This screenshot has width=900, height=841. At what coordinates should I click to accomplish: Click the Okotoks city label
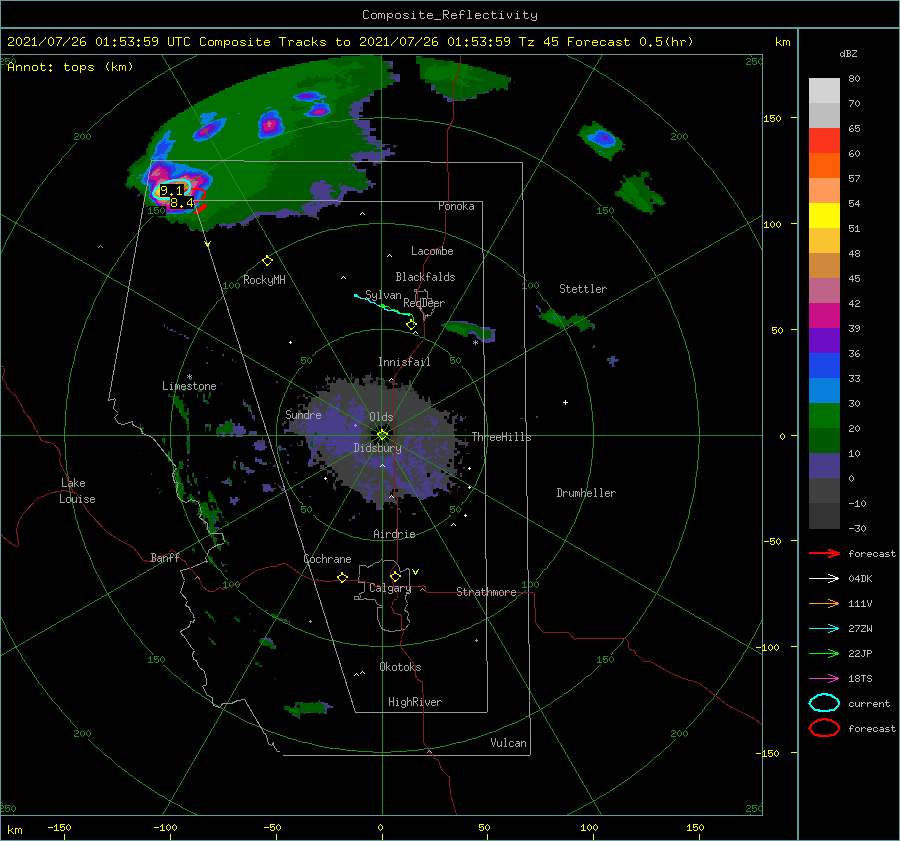click(x=400, y=667)
